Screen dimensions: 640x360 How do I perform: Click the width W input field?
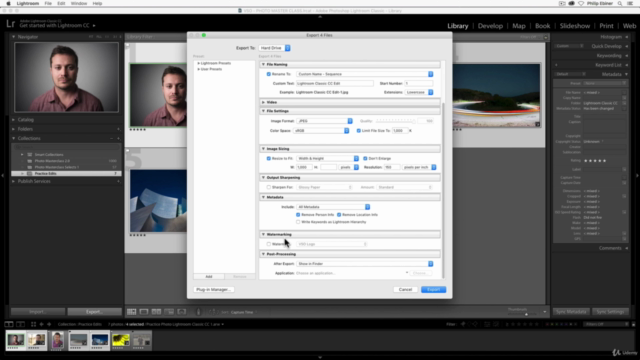pos(304,167)
